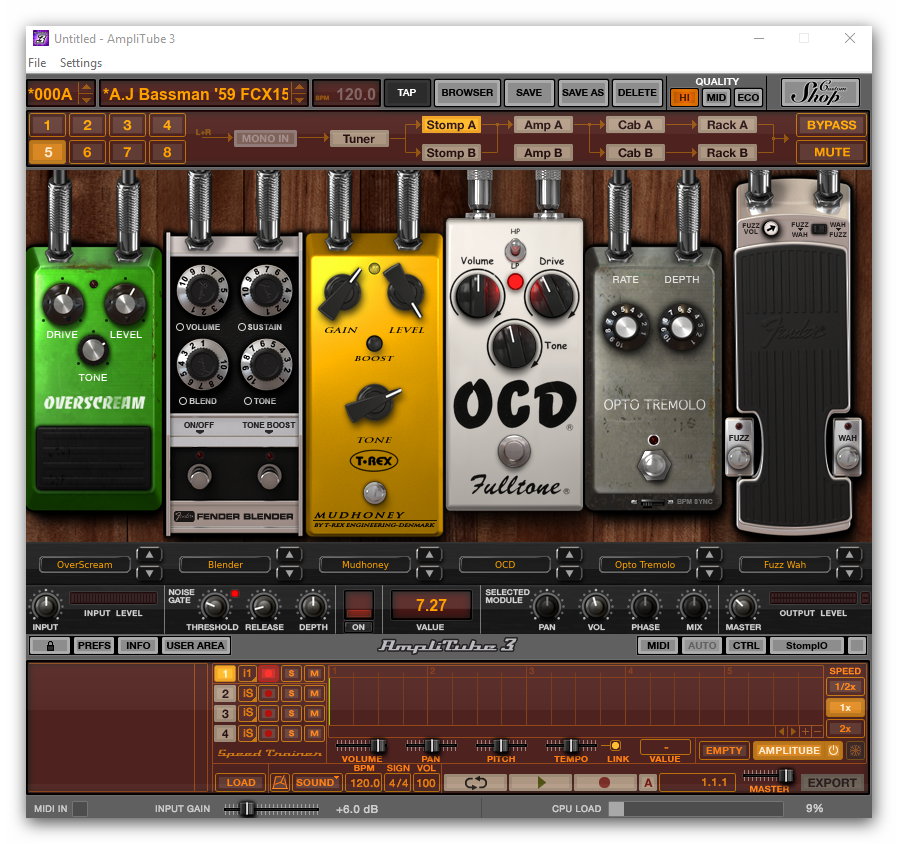
Task: Click the down arrow next to Fuzz Wah slot
Action: coord(849,573)
